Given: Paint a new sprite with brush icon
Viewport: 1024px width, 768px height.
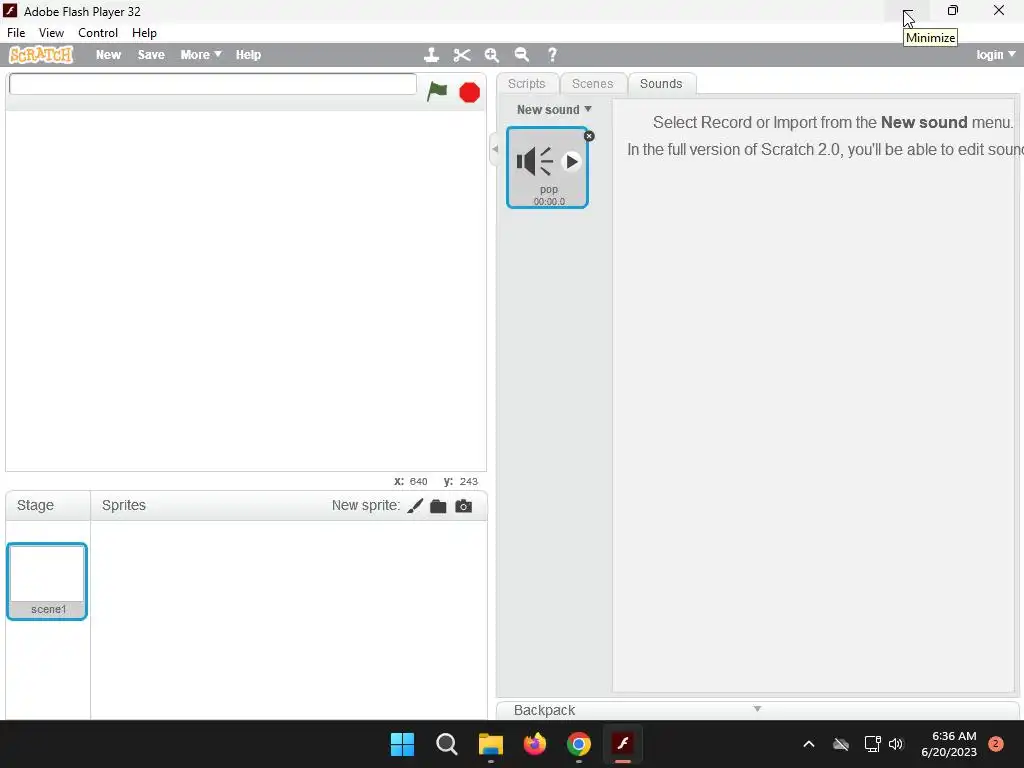Looking at the screenshot, I should pos(415,505).
